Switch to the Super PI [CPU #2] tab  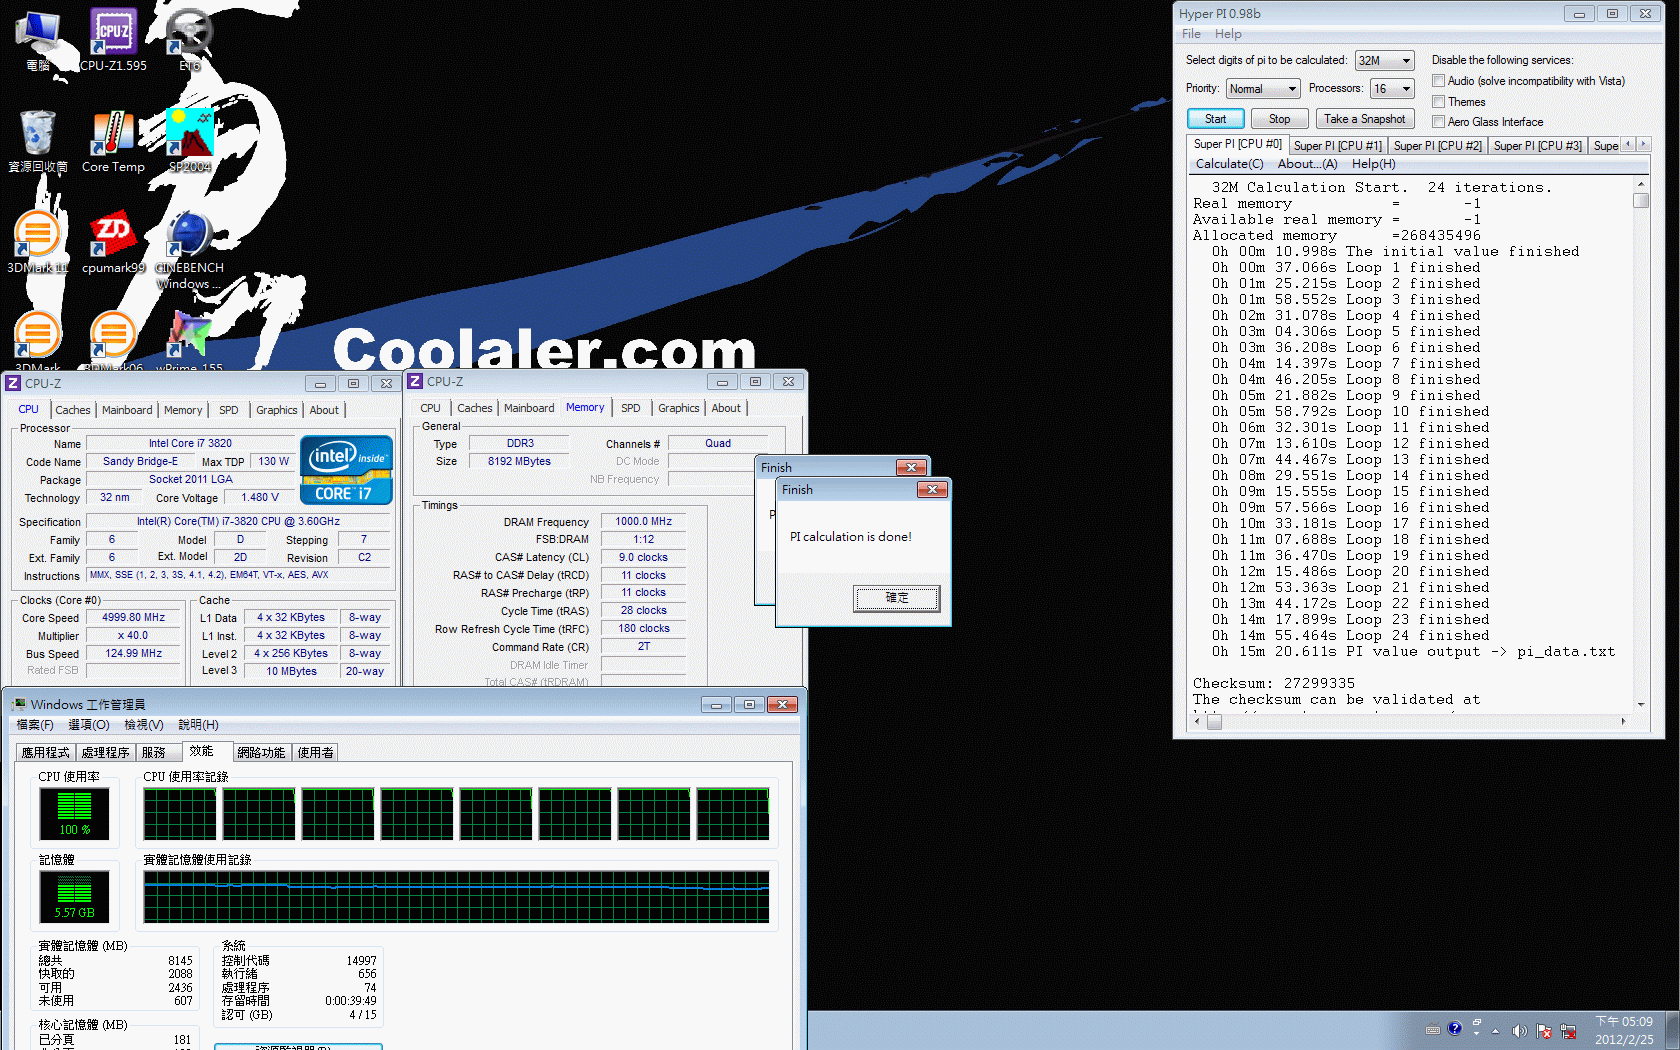coord(1437,146)
